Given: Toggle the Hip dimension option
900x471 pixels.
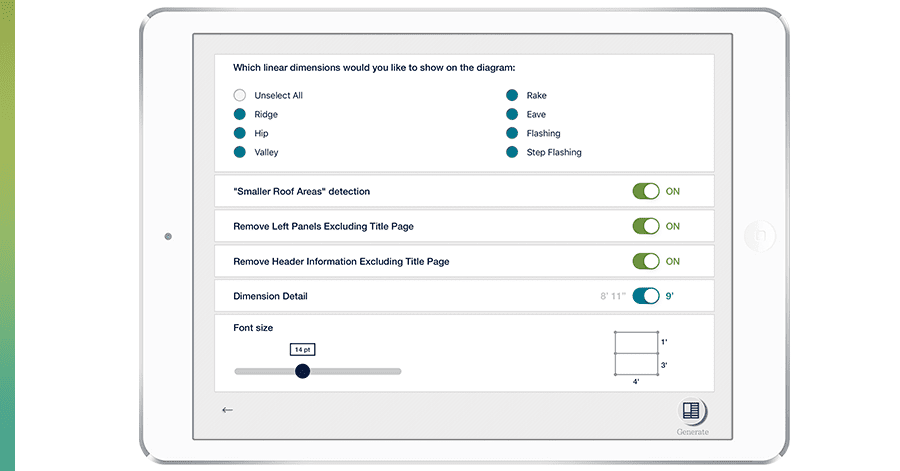Looking at the screenshot, I should tap(240, 133).
